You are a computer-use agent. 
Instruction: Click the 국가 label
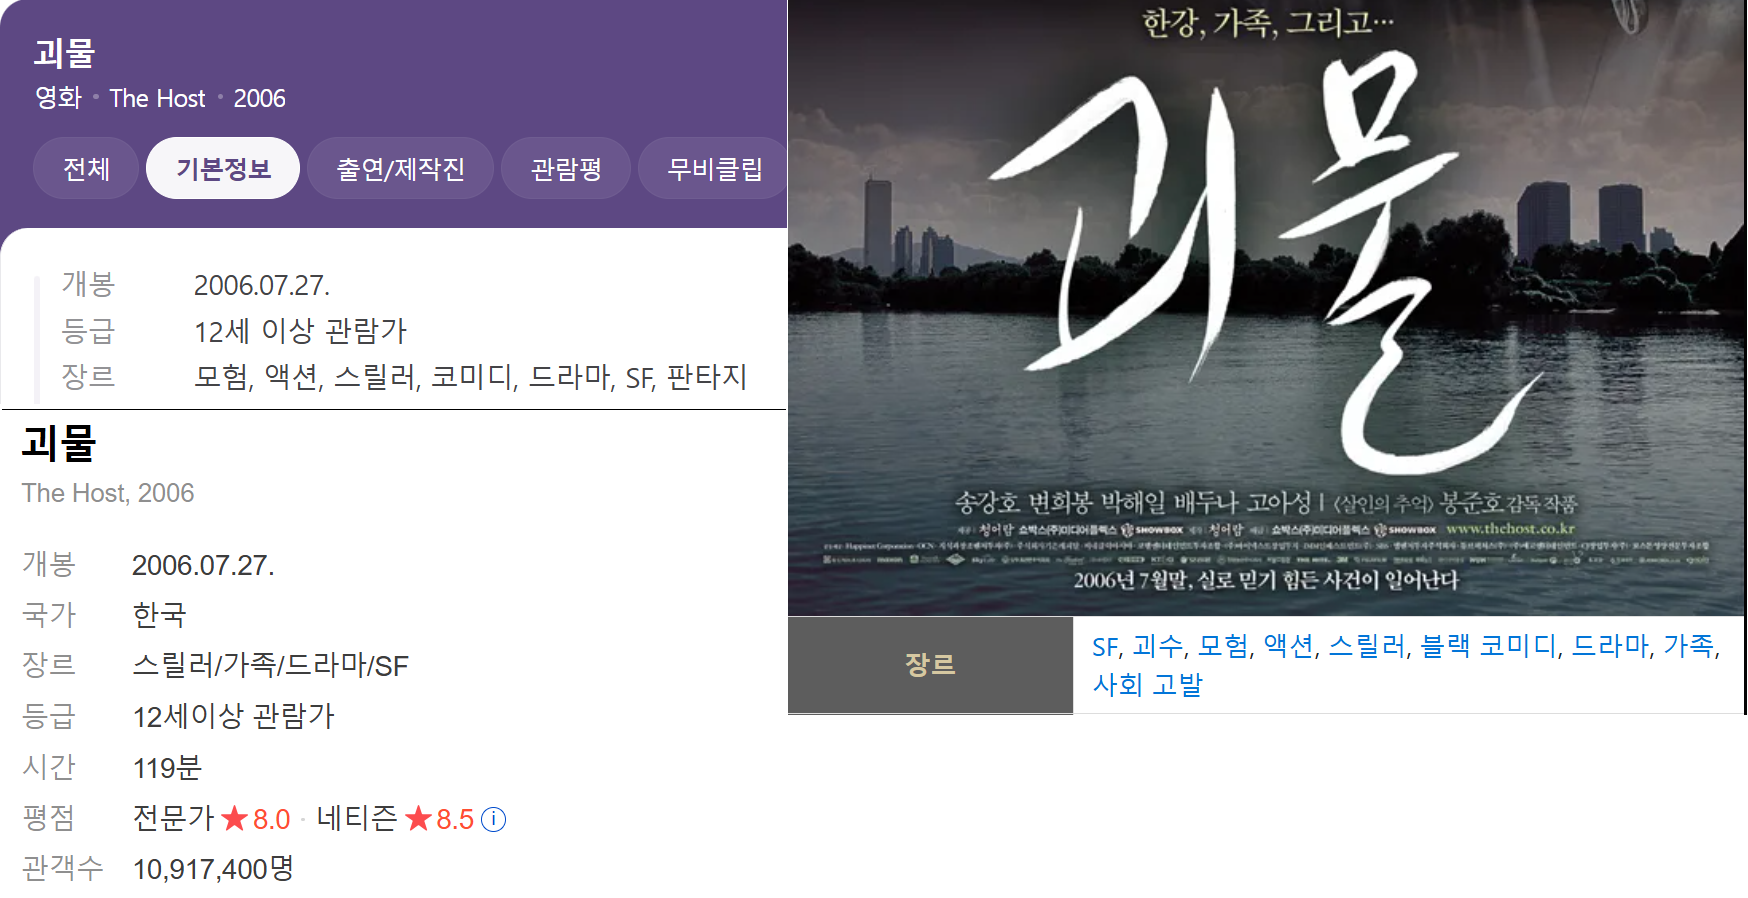coord(48,614)
